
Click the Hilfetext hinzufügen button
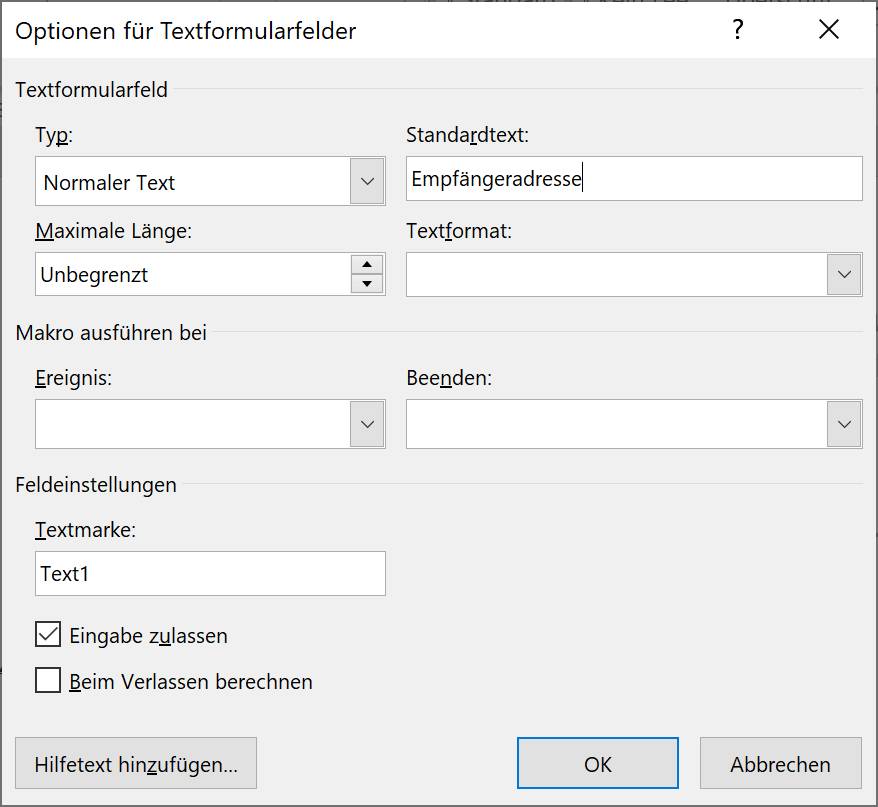pos(136,763)
